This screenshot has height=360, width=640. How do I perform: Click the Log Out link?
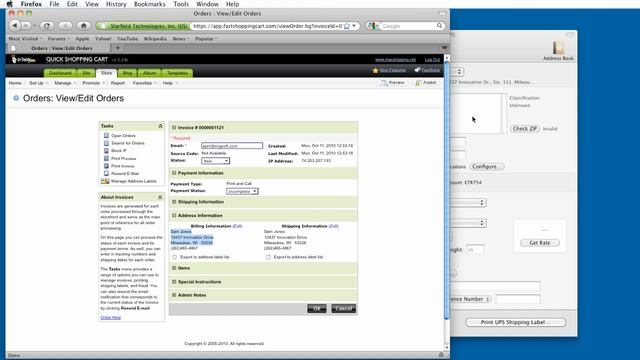[x=432, y=60]
